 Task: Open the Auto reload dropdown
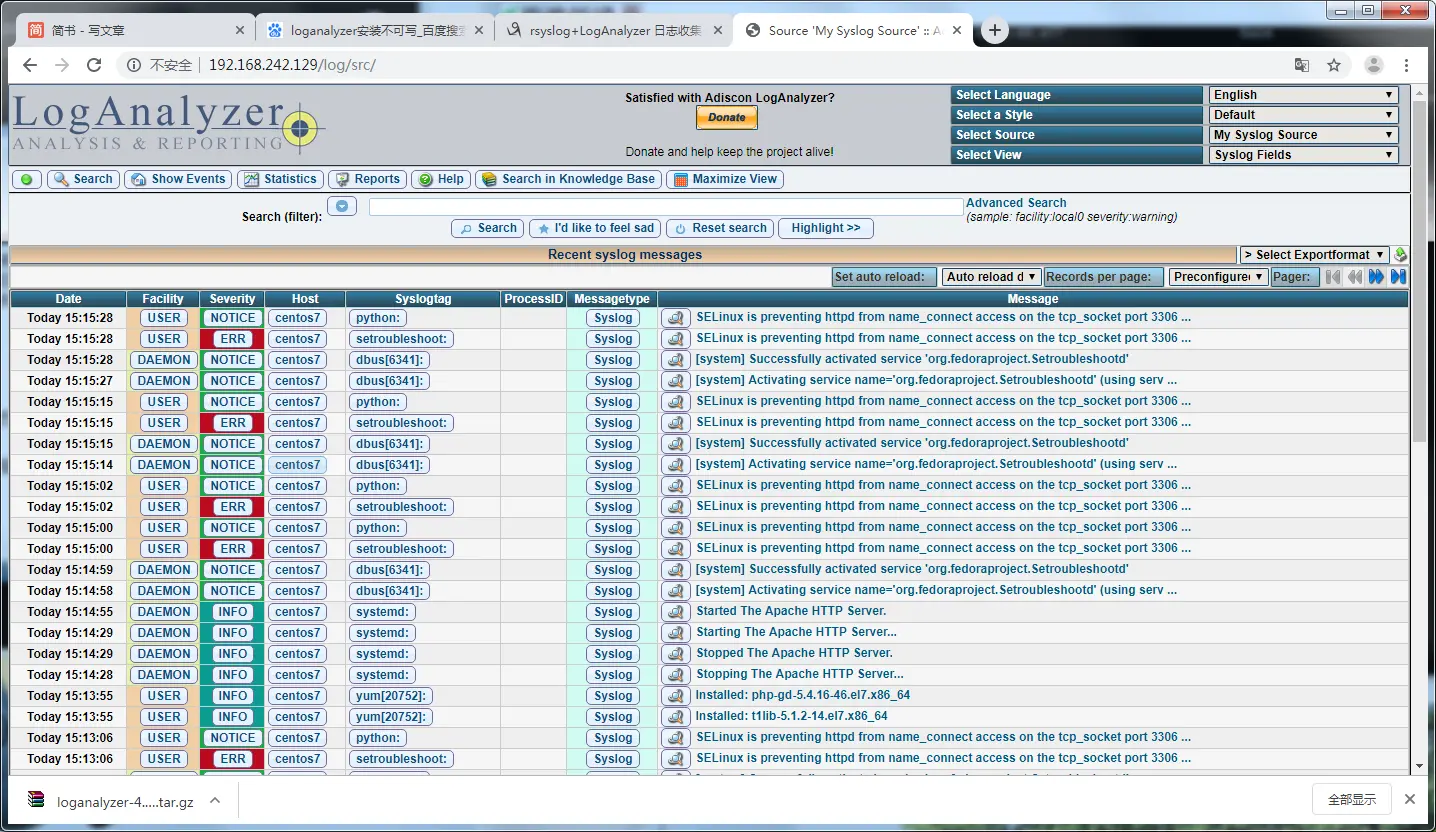pyautogui.click(x=992, y=277)
